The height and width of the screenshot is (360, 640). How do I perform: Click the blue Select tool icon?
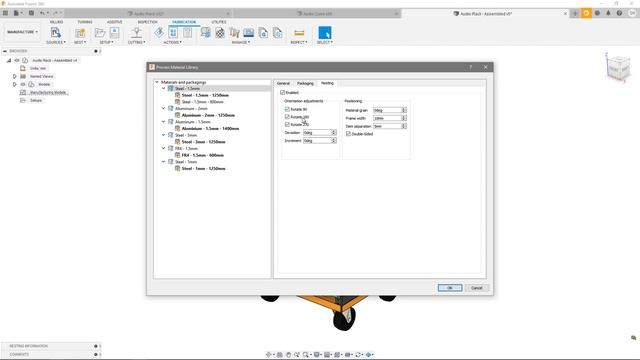[x=325, y=33]
